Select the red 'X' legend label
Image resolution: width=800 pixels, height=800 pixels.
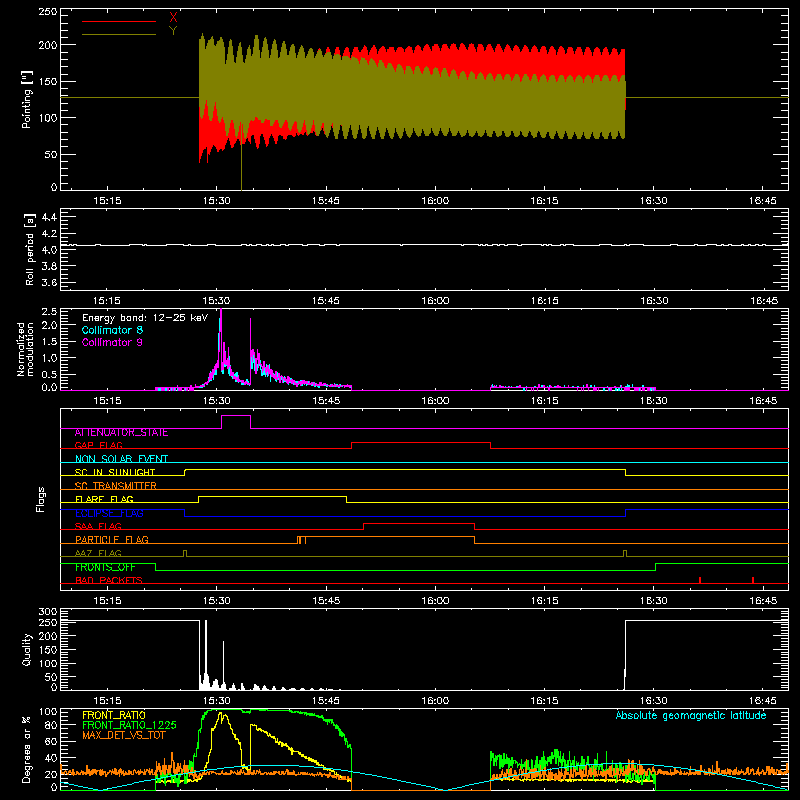coord(173,18)
